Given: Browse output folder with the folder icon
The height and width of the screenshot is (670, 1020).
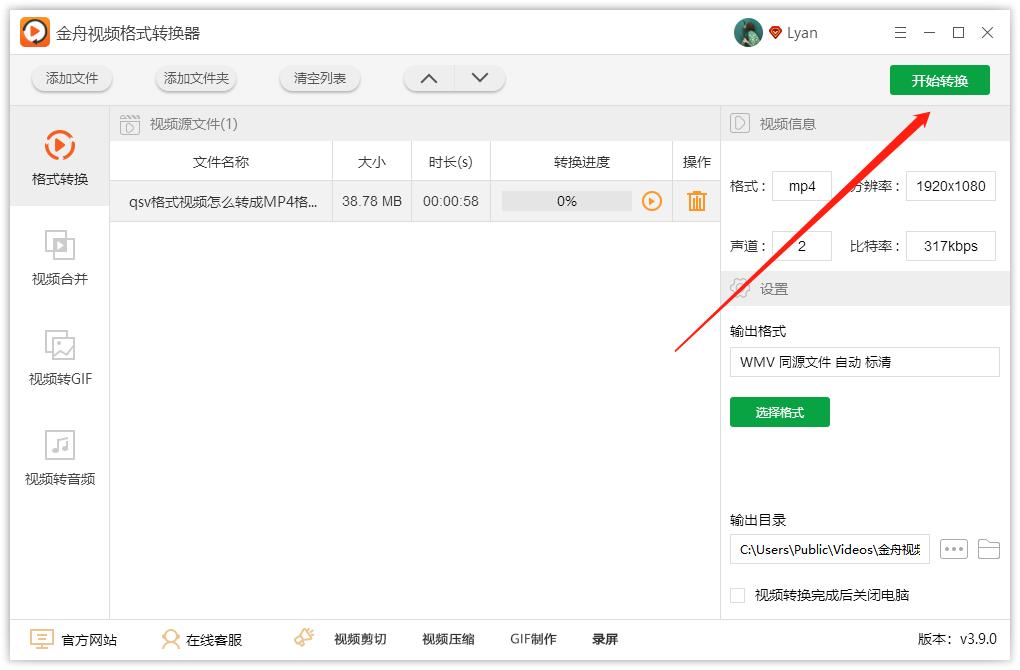Looking at the screenshot, I should click(x=988, y=549).
